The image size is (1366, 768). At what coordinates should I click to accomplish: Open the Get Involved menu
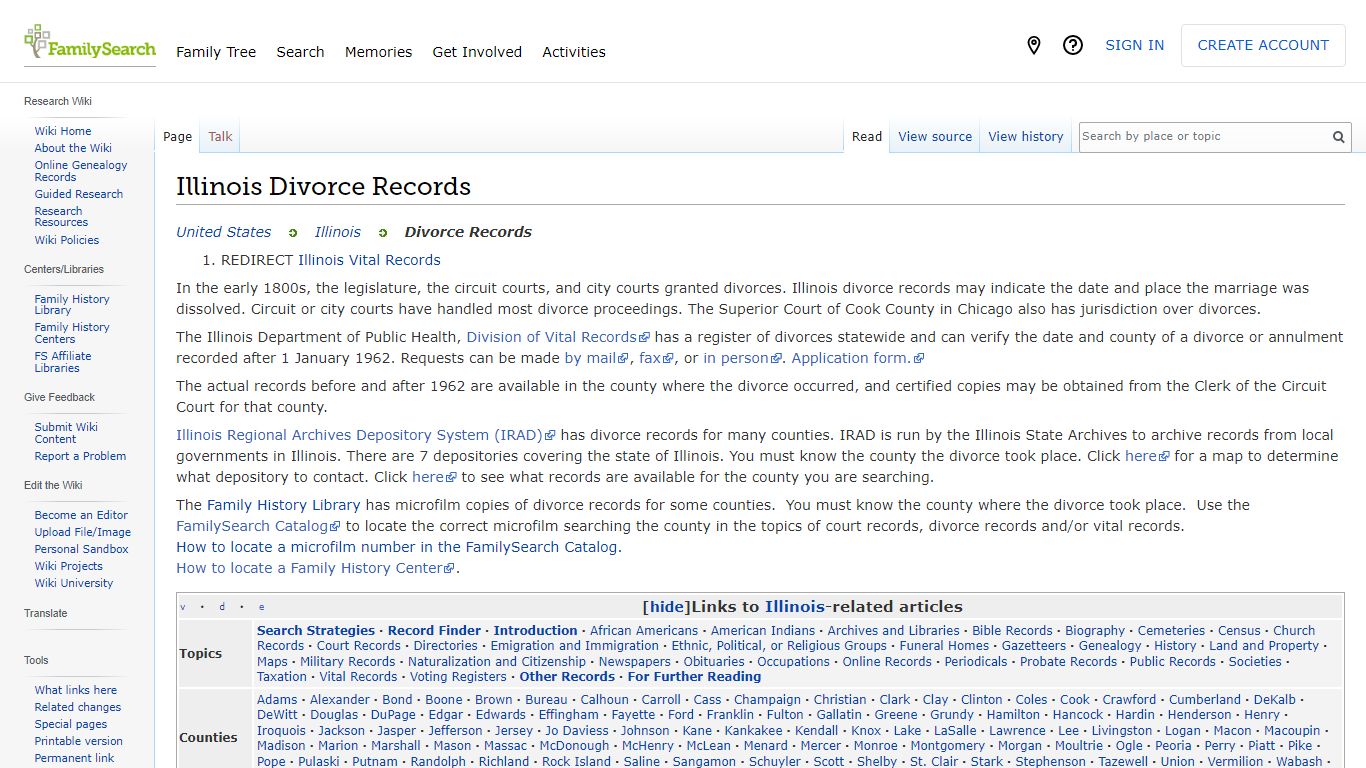[x=477, y=52]
